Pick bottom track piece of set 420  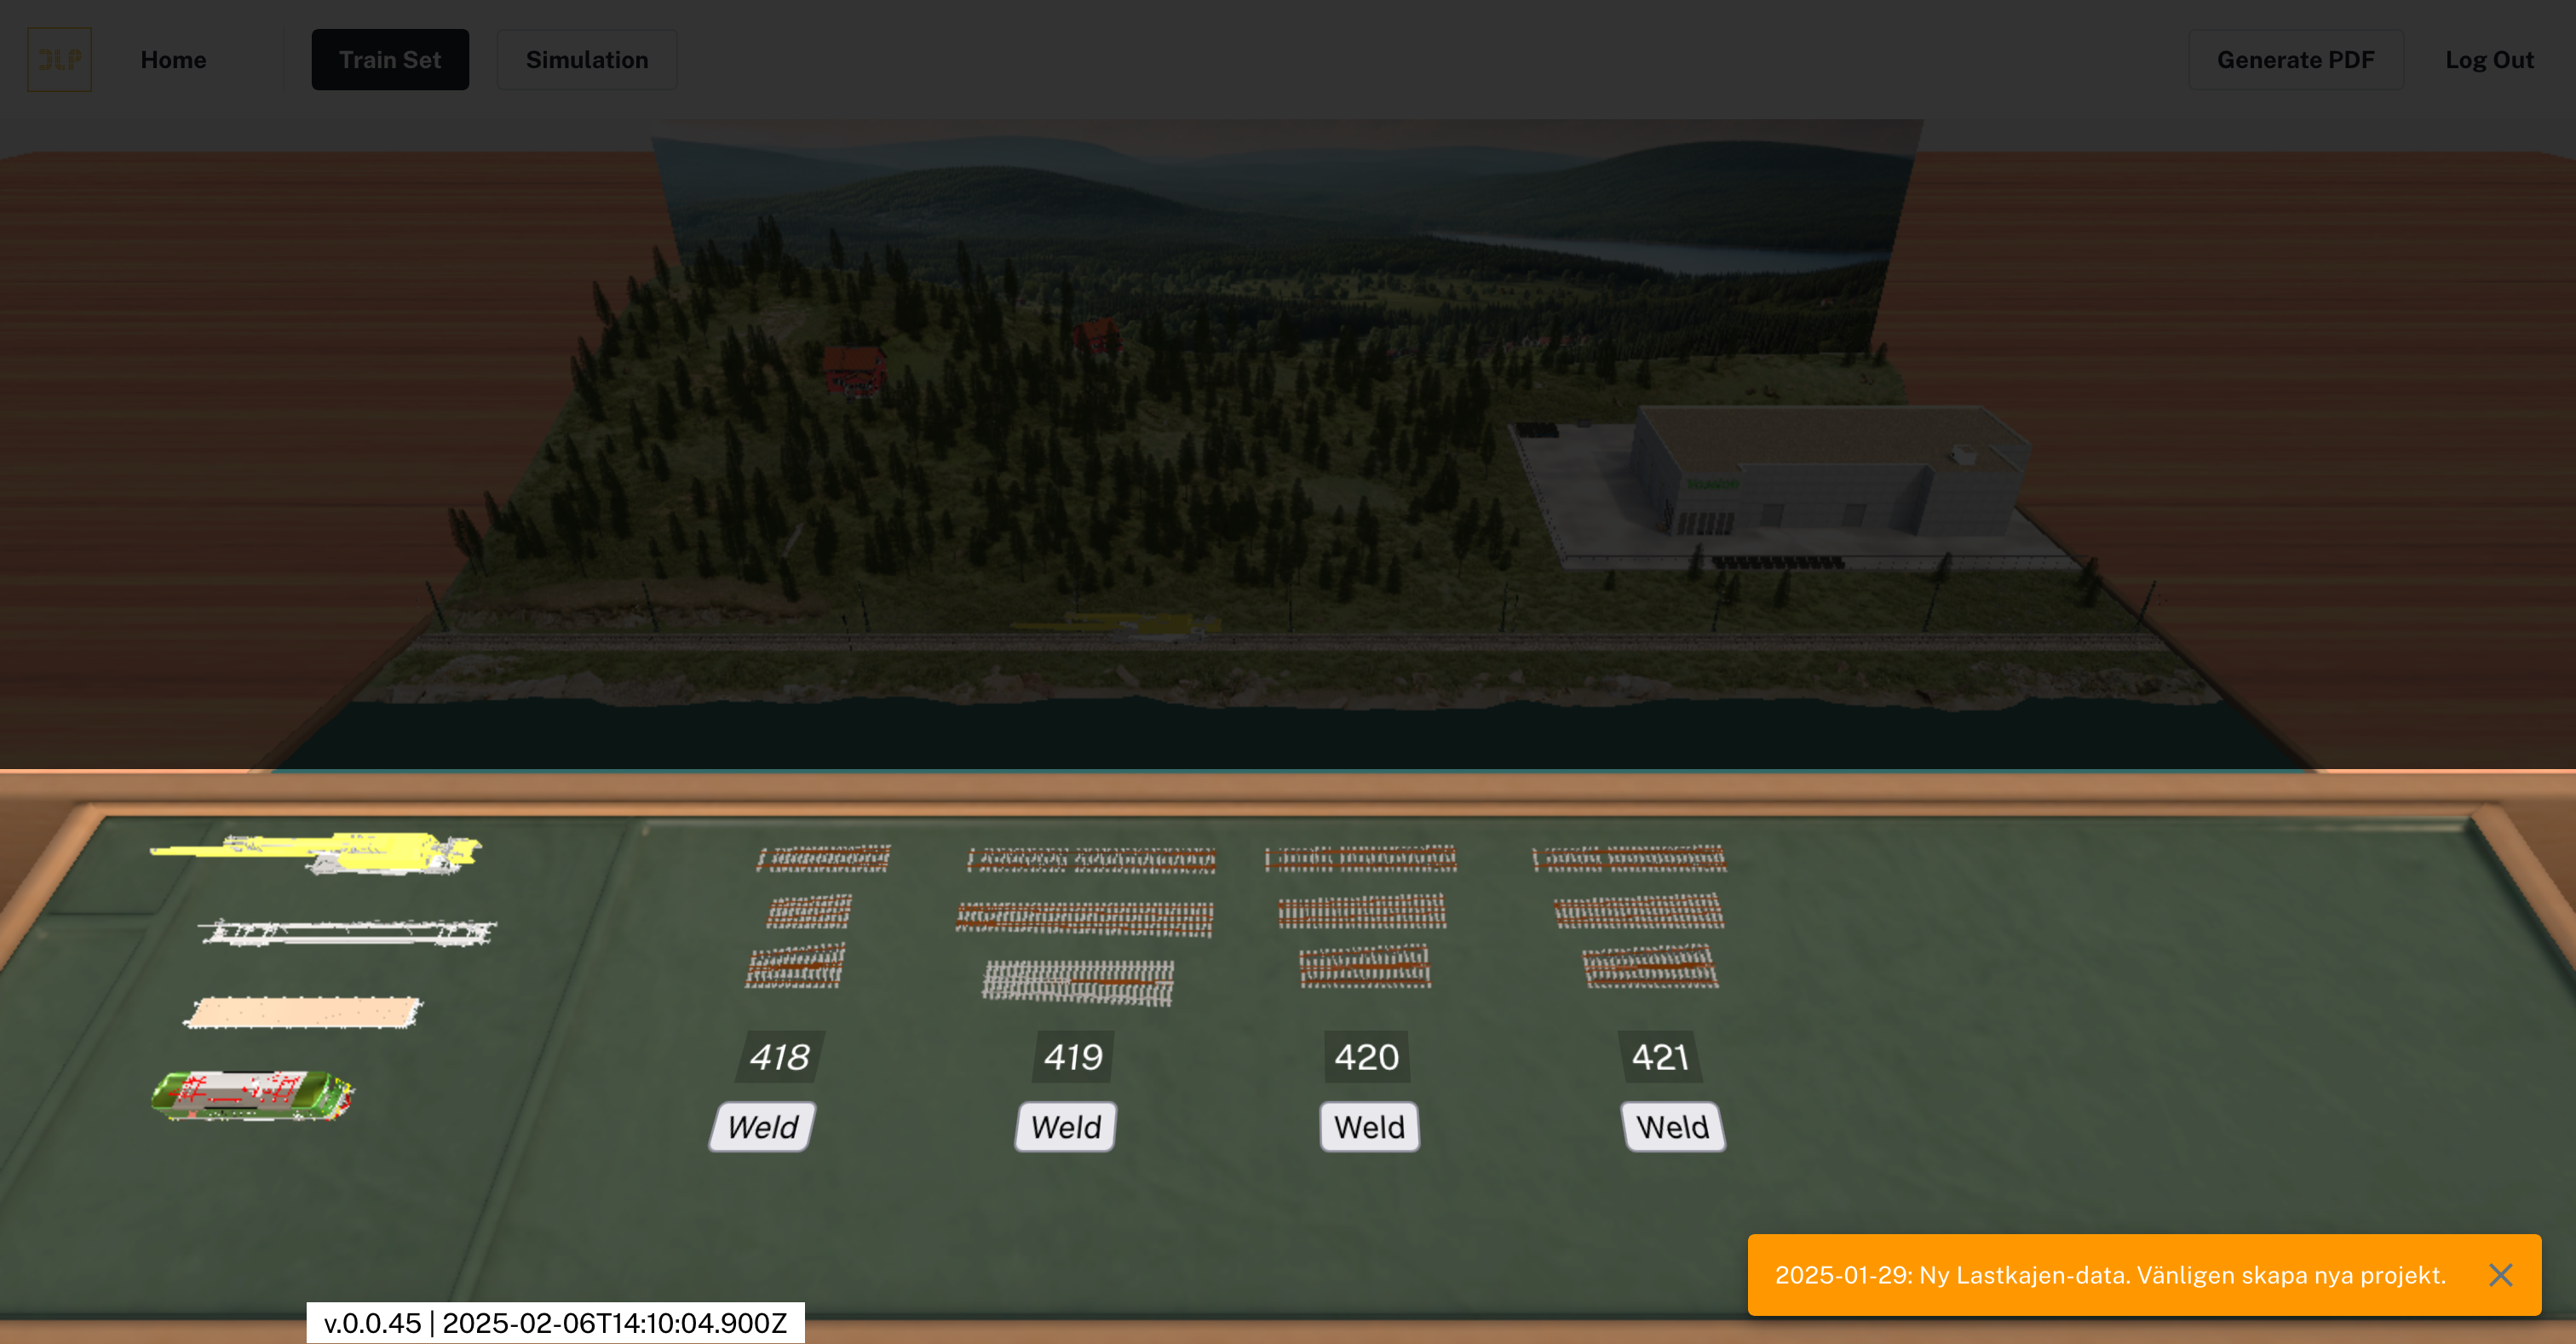coord(1365,966)
